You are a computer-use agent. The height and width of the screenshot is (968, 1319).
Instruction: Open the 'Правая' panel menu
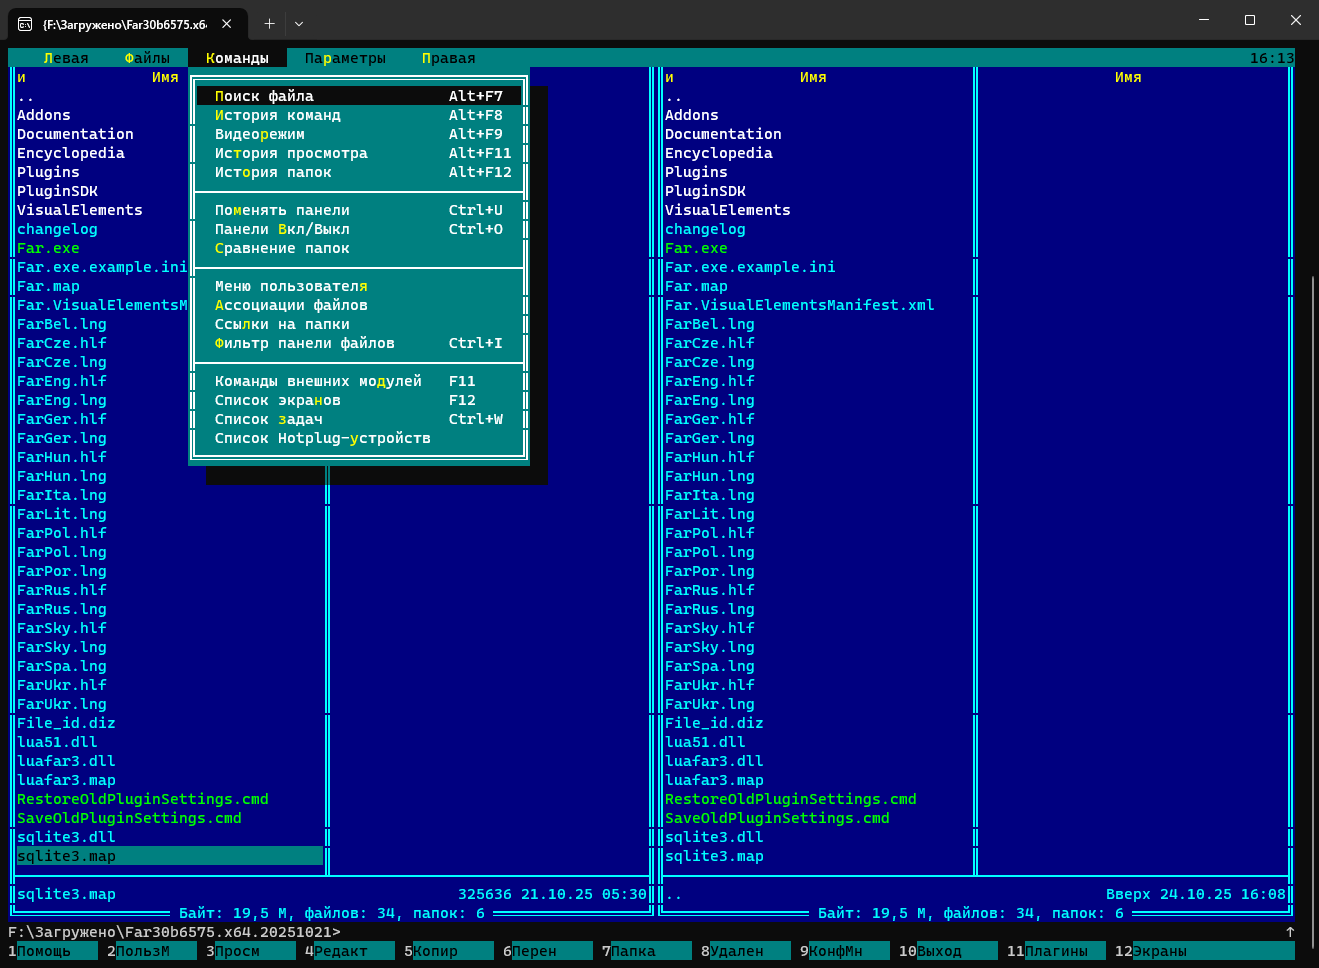[x=448, y=58]
